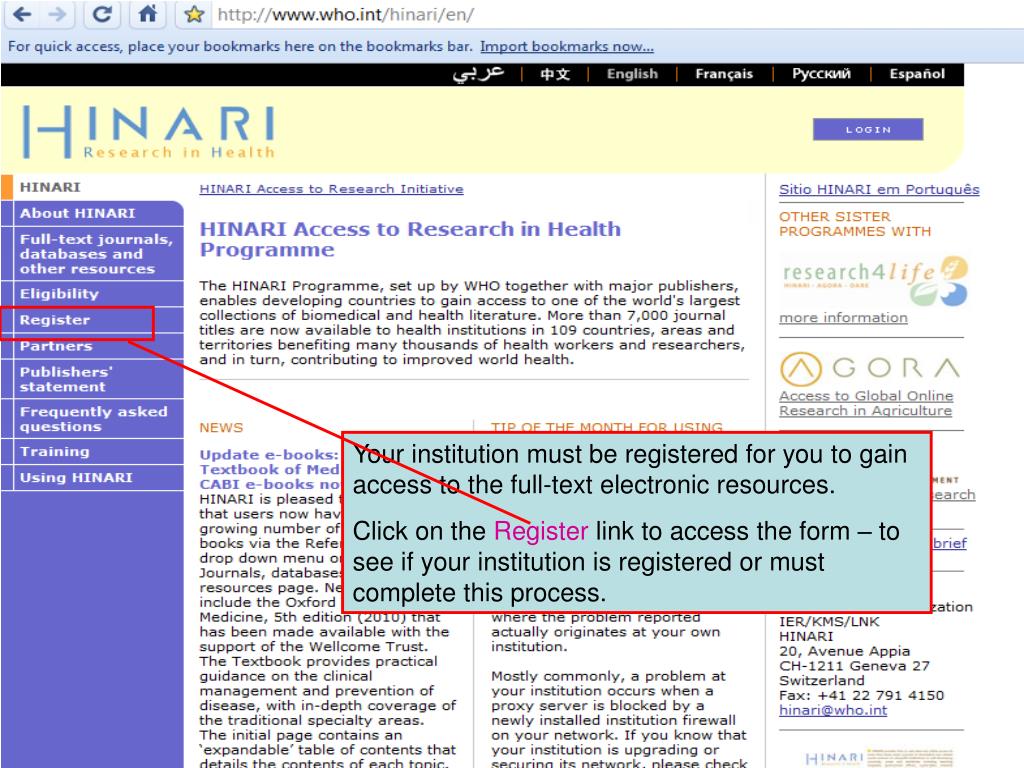Select English language option
Screen dimensions: 1024x768
coord(632,74)
